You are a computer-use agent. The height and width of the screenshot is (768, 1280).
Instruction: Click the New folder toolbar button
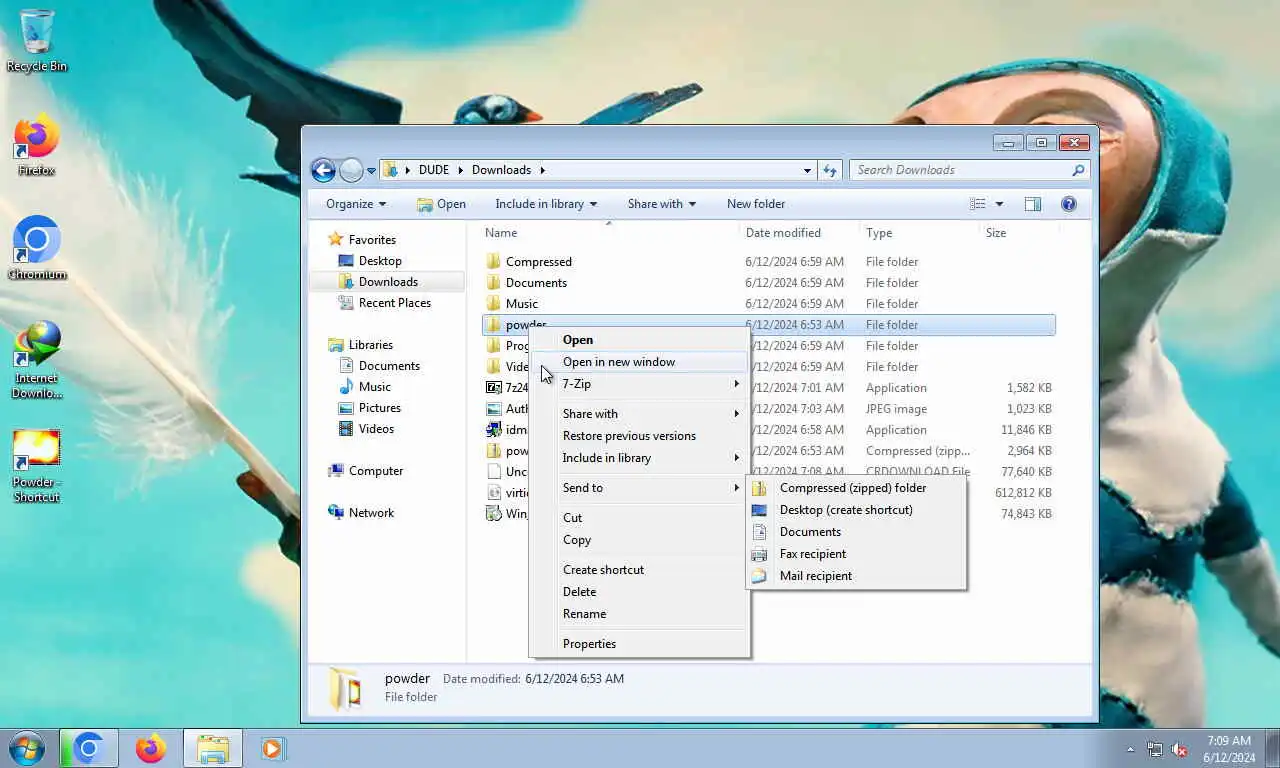point(756,204)
